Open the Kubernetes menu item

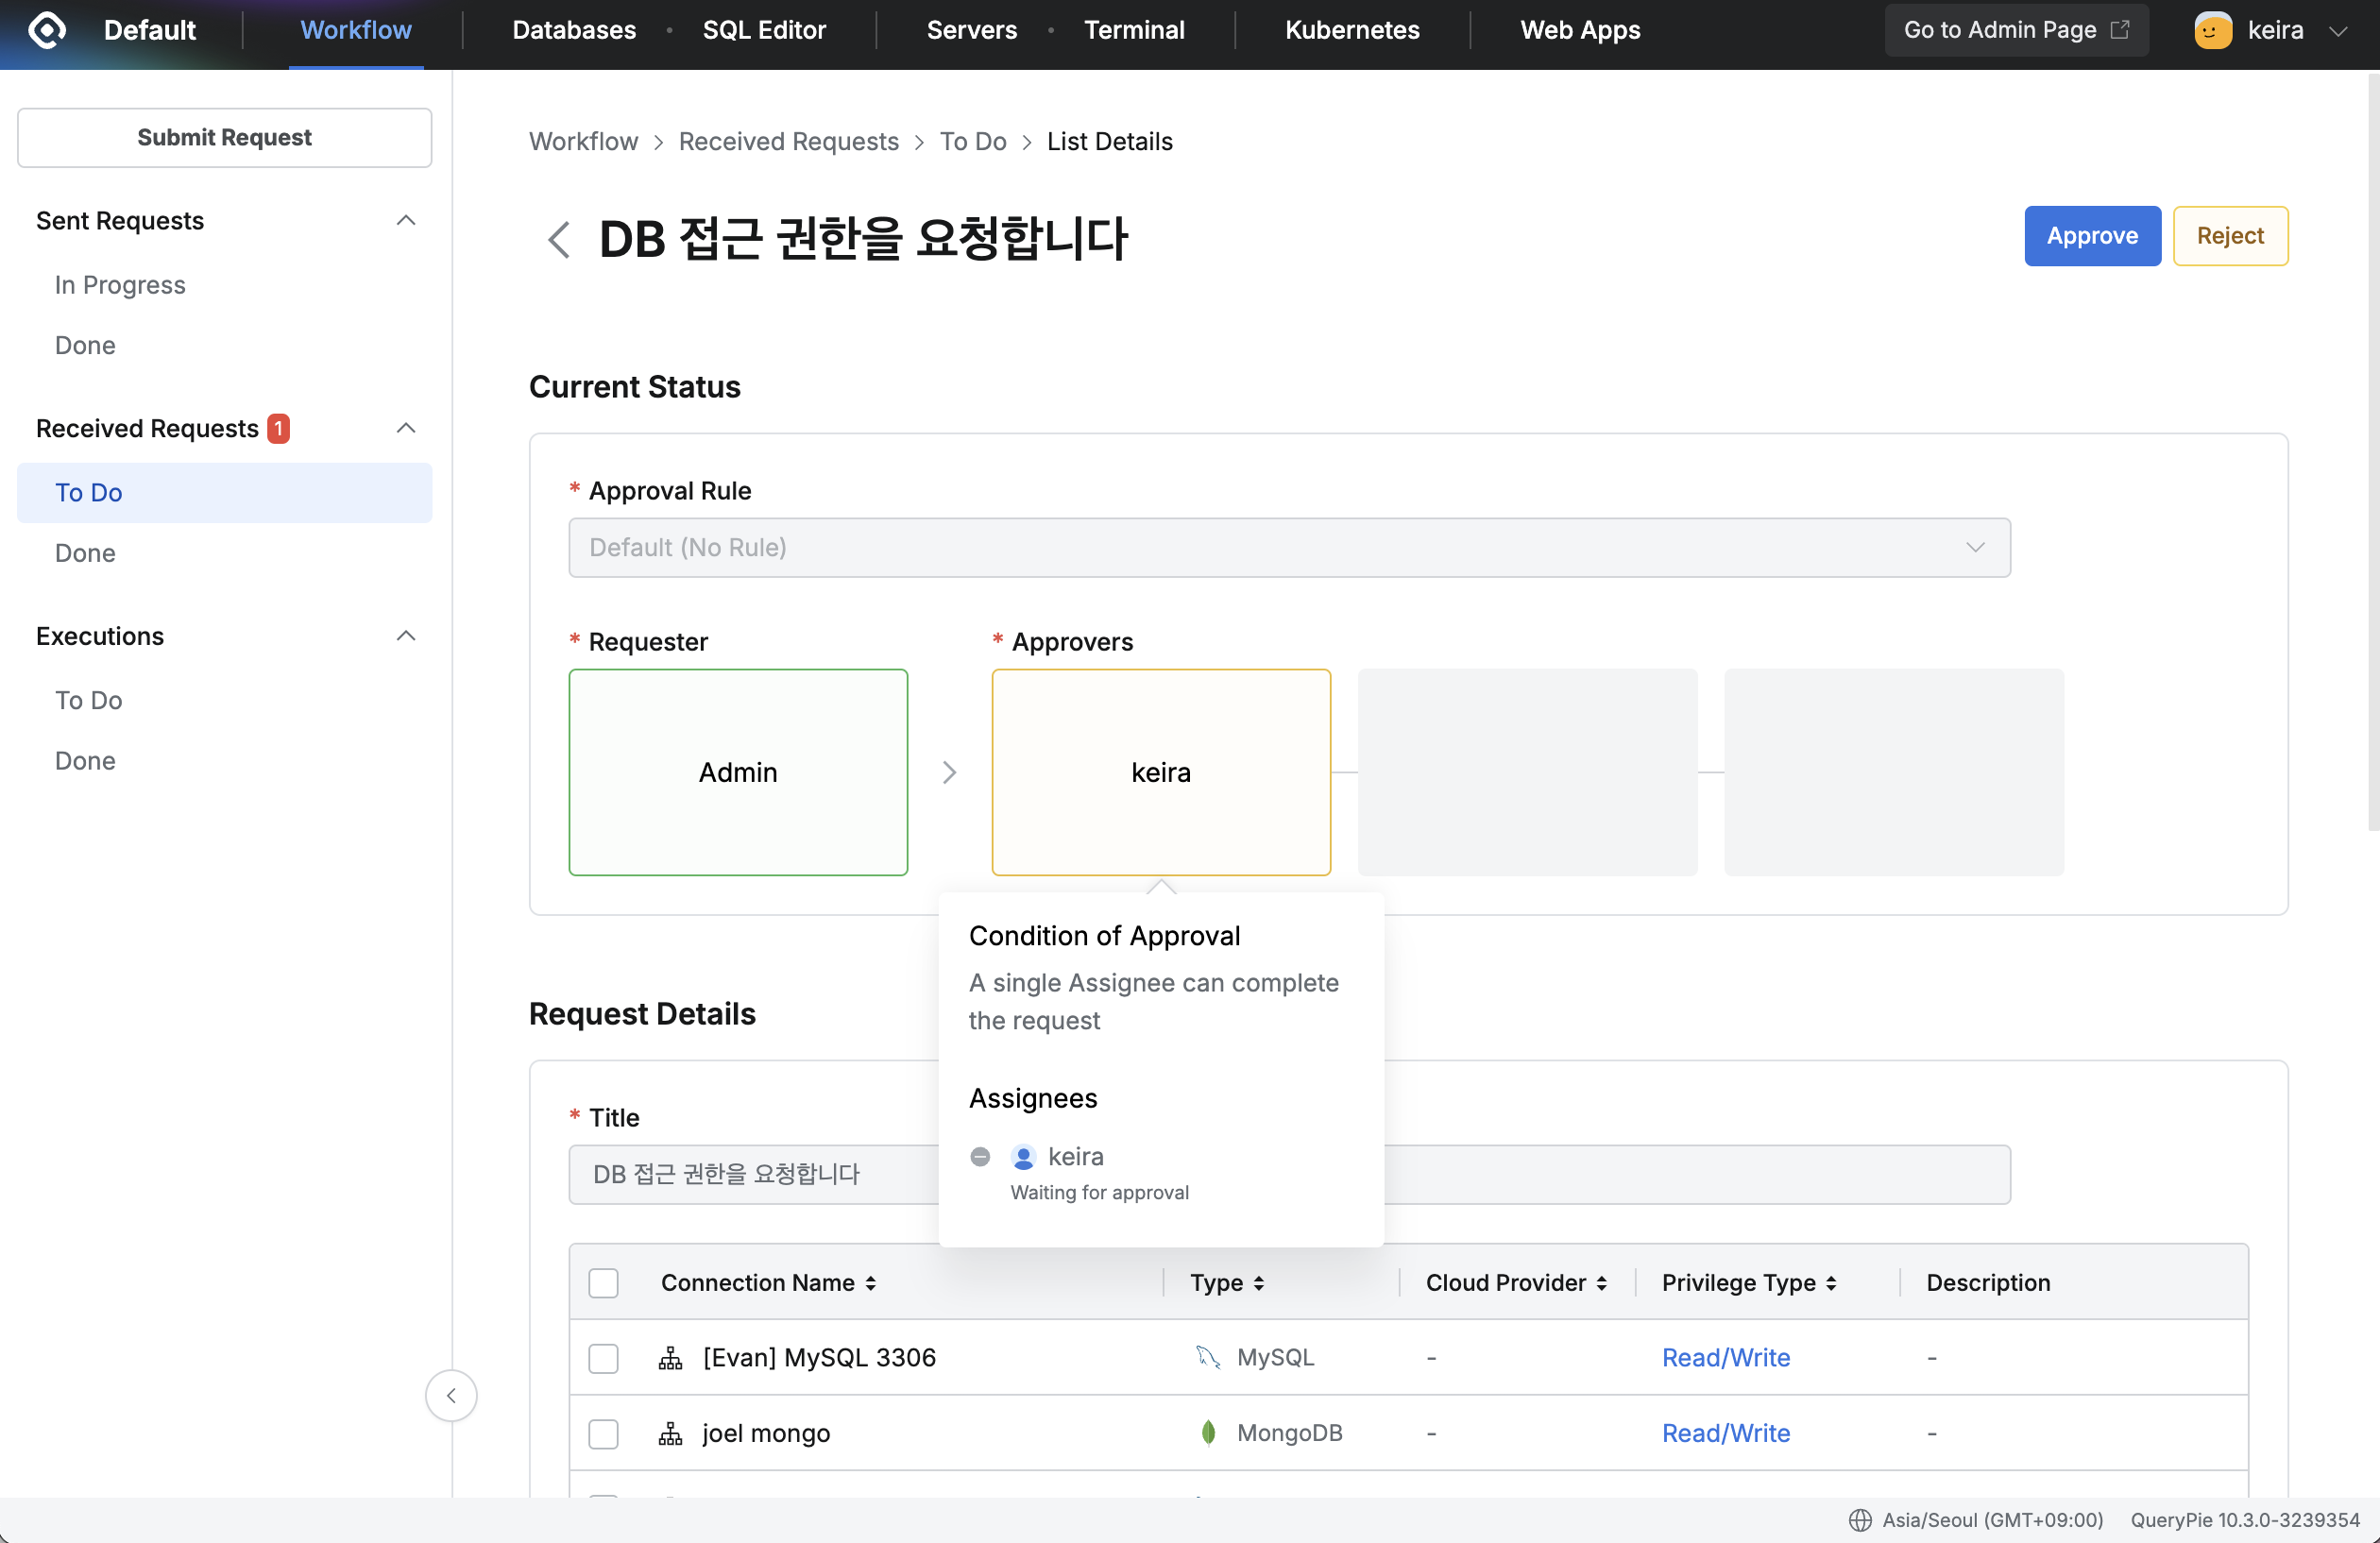click(1352, 30)
